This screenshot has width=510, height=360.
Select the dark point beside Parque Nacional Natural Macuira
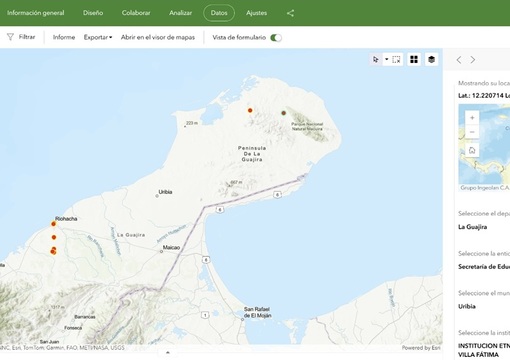(x=284, y=113)
